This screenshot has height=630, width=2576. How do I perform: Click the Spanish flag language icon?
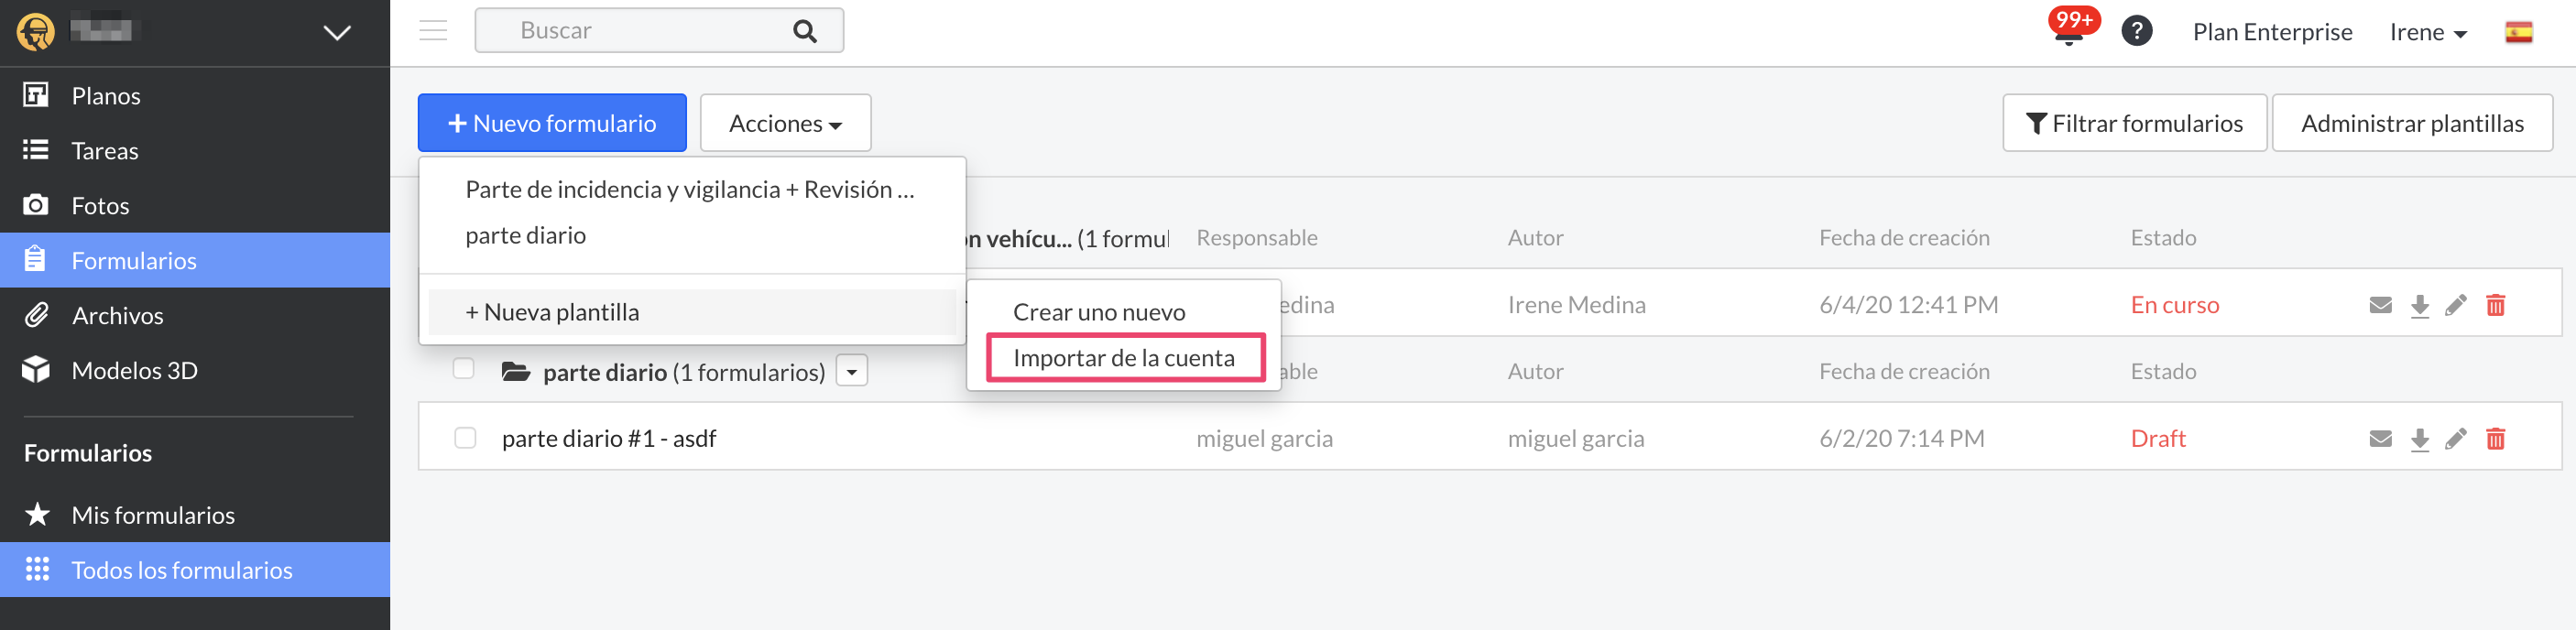point(2518,32)
